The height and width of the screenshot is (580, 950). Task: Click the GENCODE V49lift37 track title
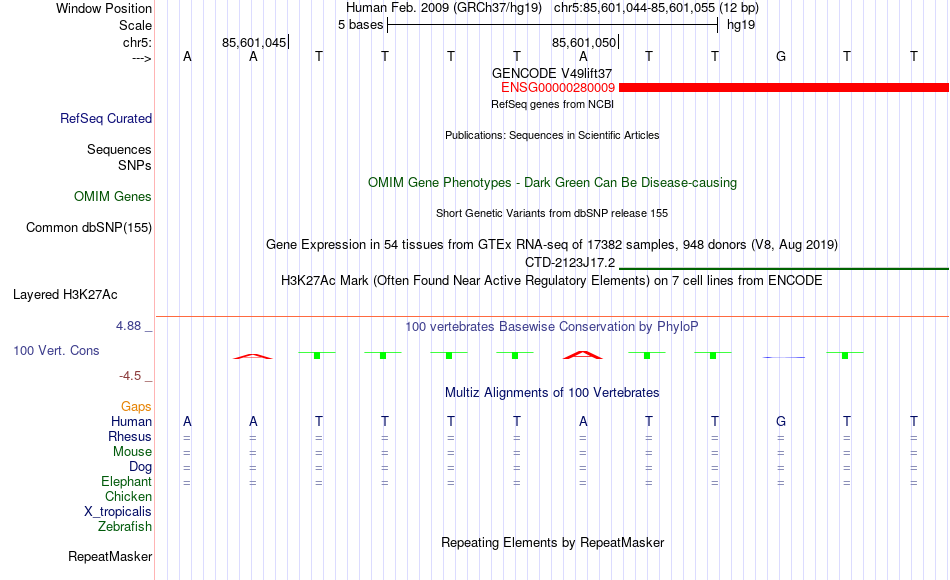point(552,73)
